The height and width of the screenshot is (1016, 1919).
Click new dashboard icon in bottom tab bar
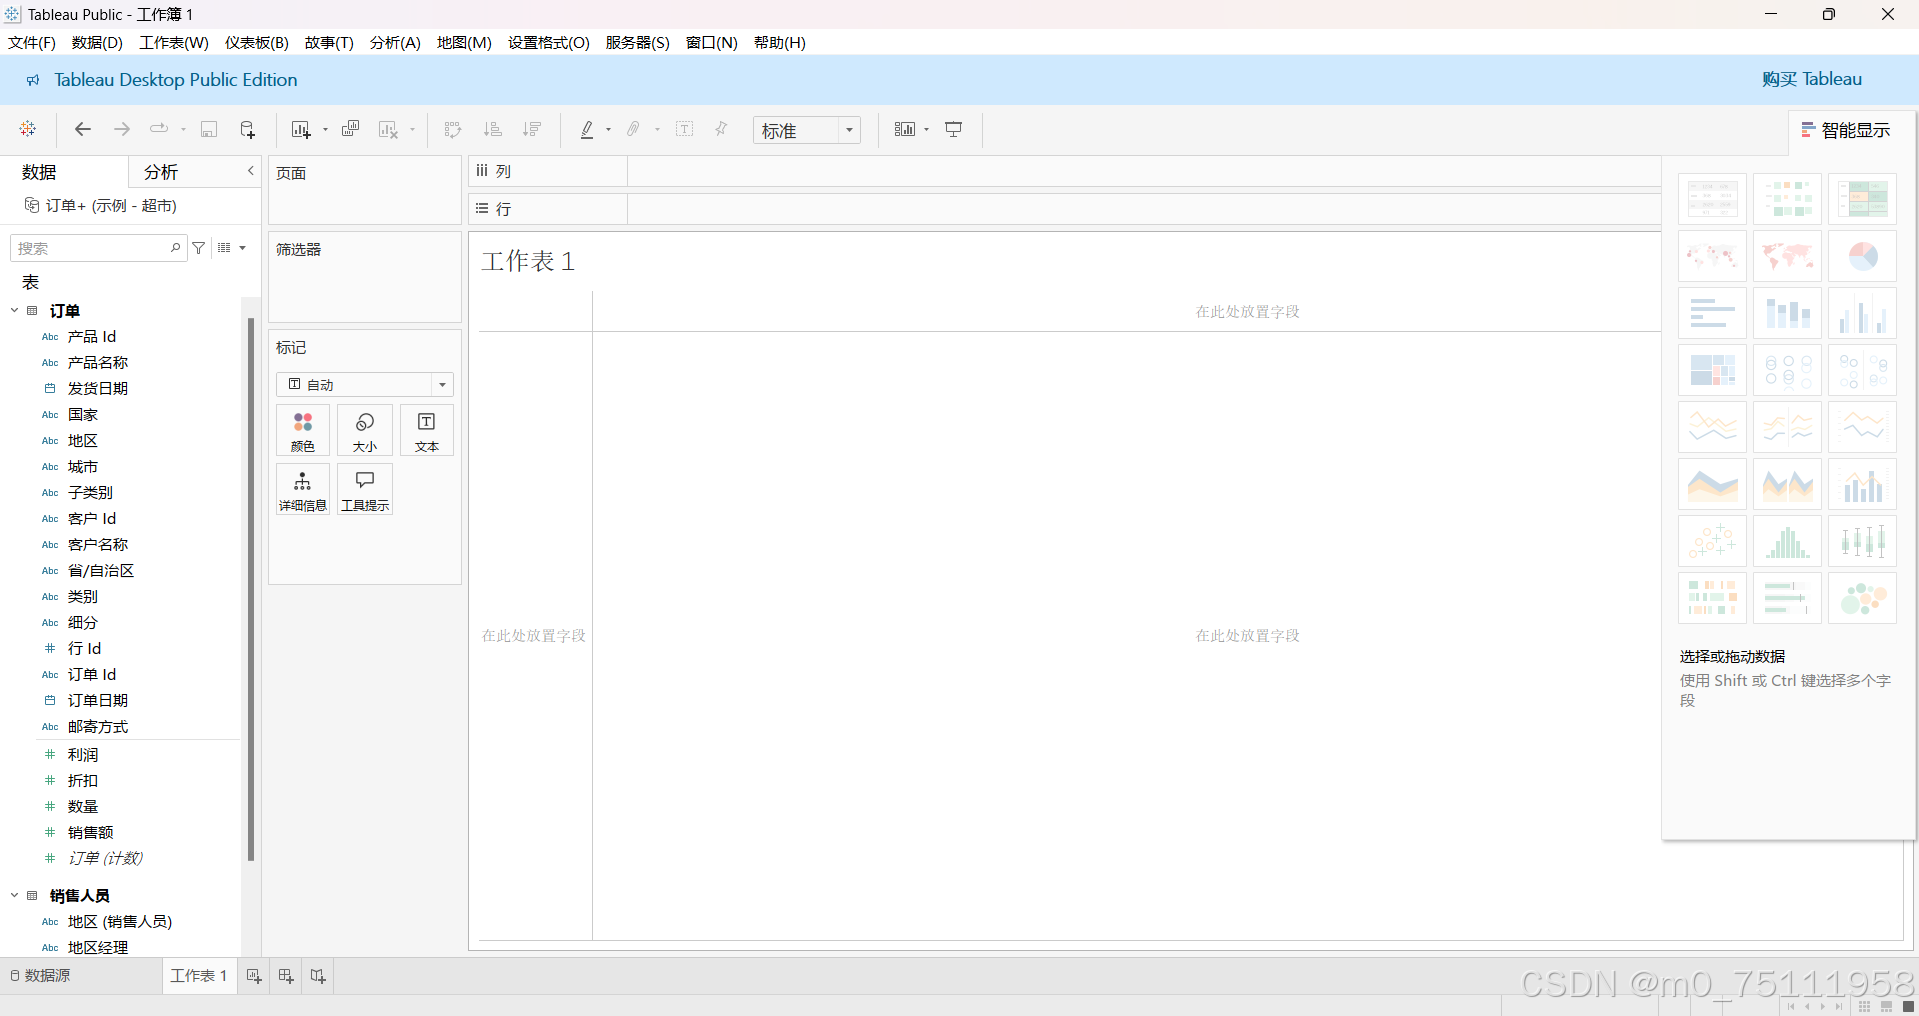286,976
